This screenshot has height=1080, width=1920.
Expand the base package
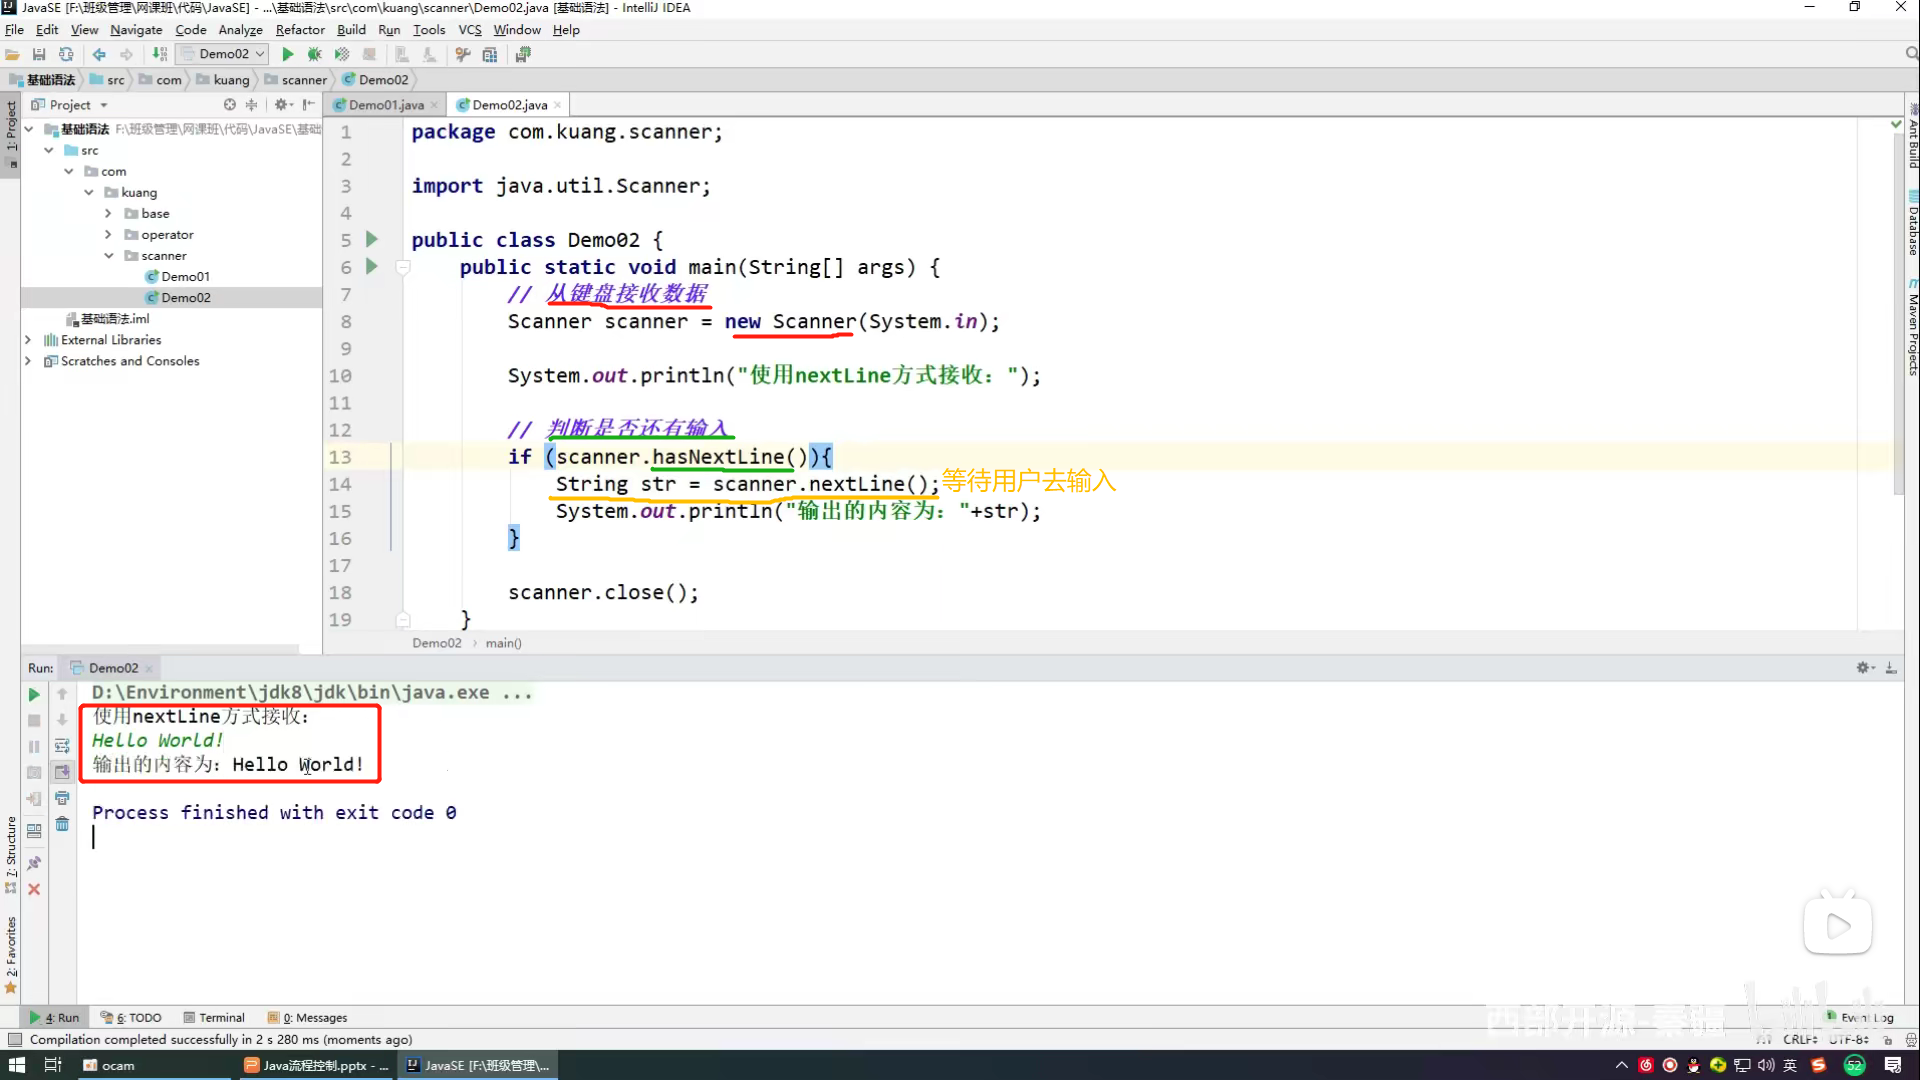[108, 213]
